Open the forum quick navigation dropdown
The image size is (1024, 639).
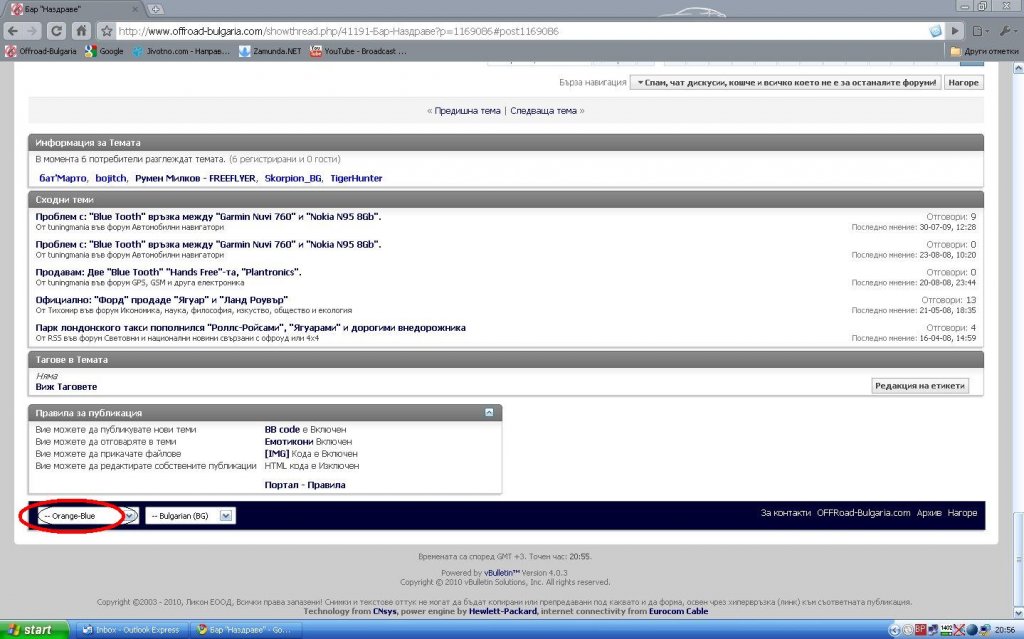pos(786,82)
